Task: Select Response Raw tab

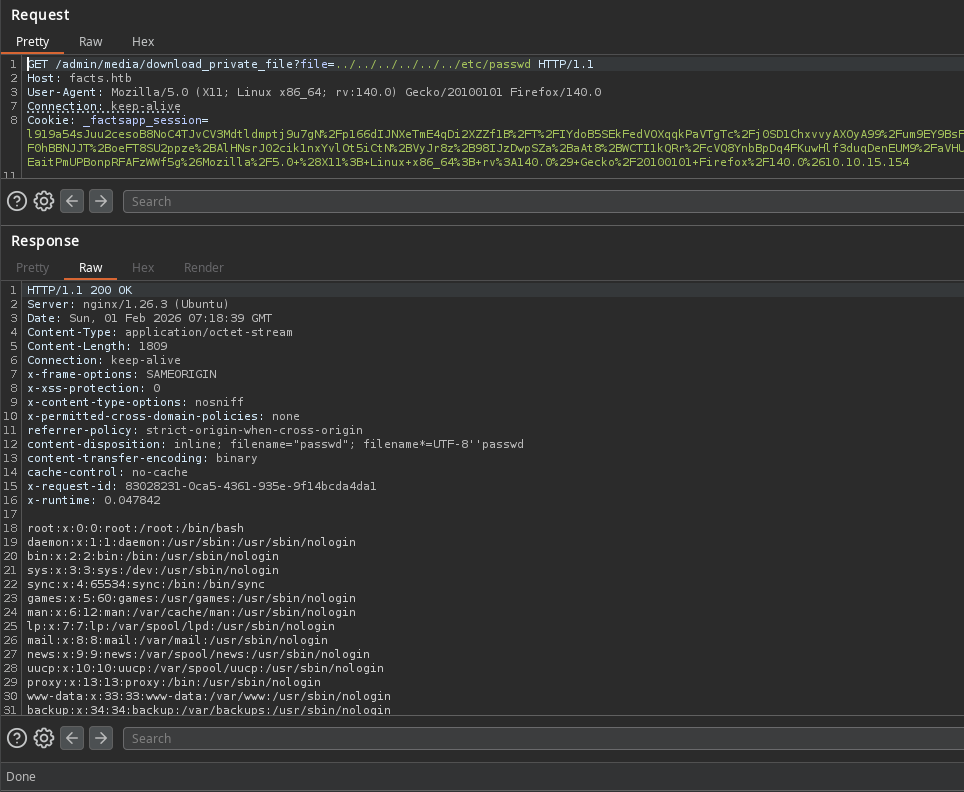Action: pos(90,267)
